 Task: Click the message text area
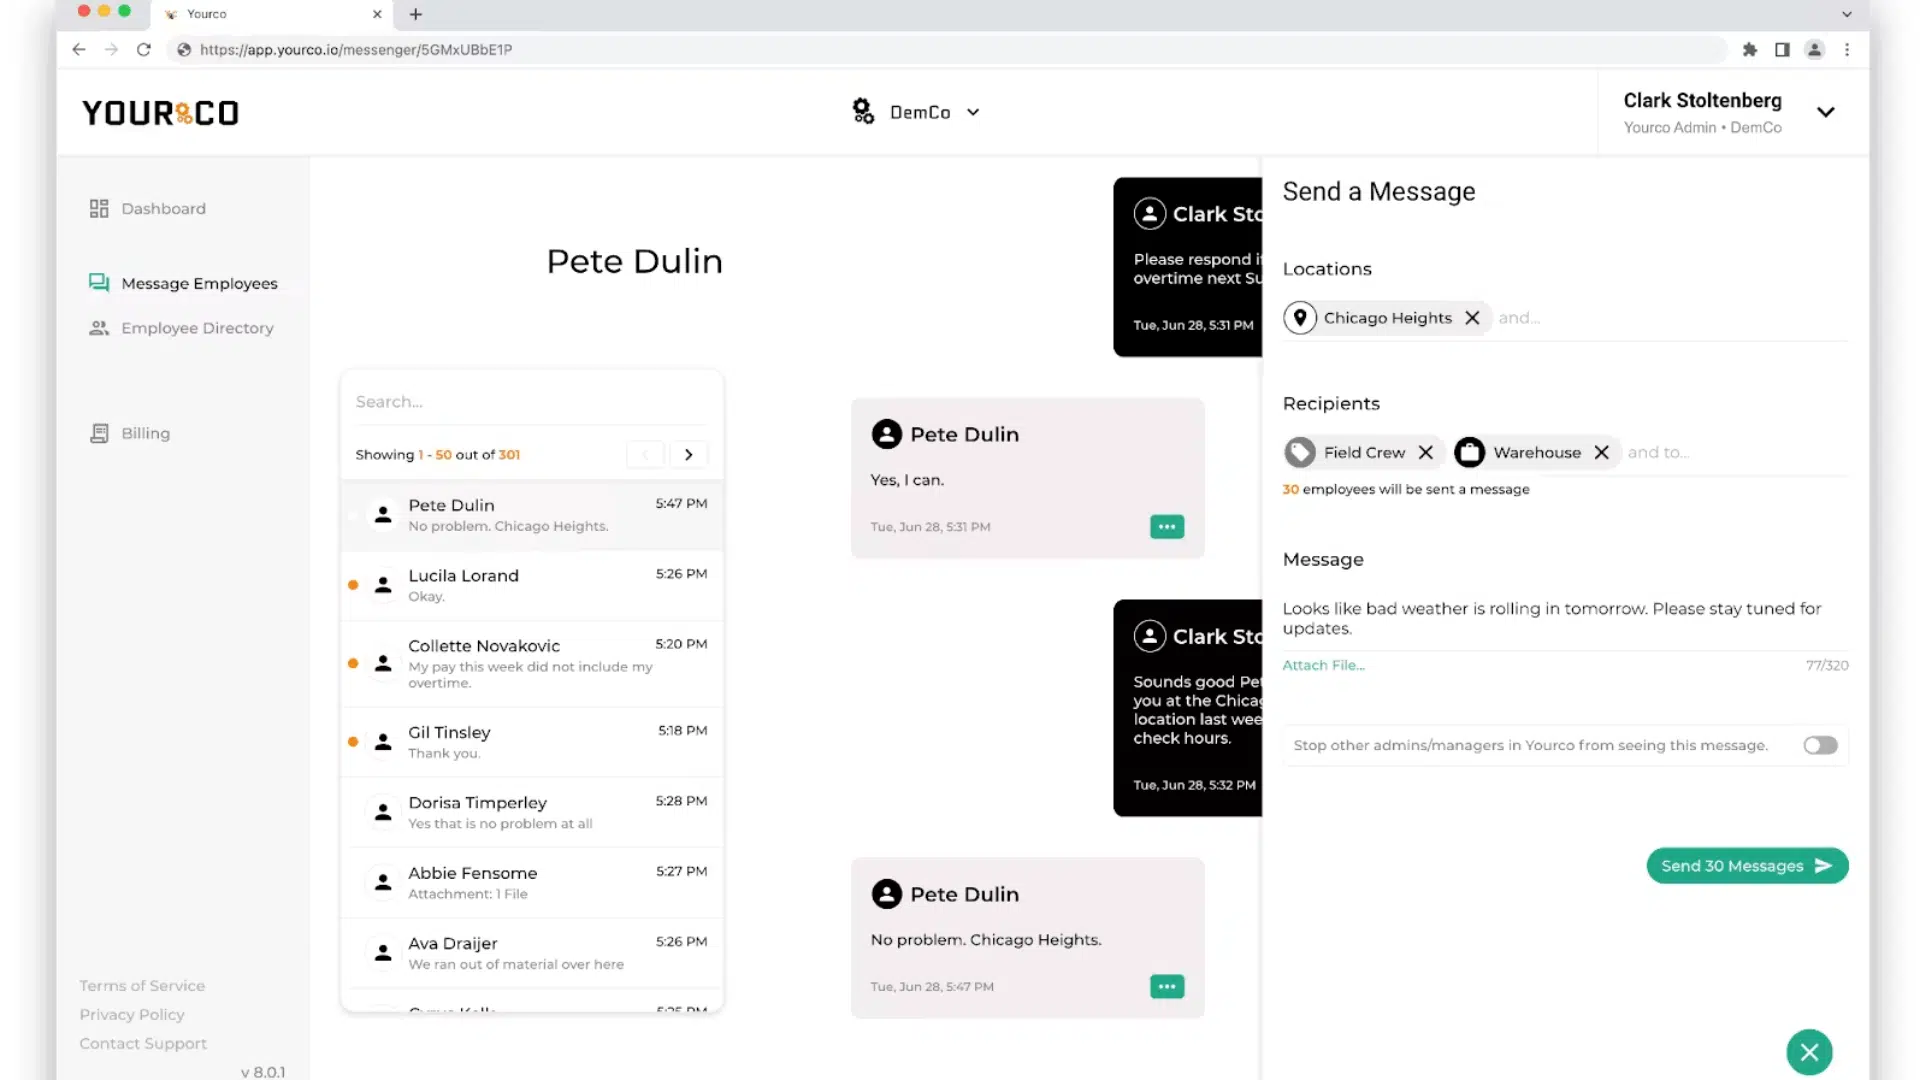[x=1565, y=619]
